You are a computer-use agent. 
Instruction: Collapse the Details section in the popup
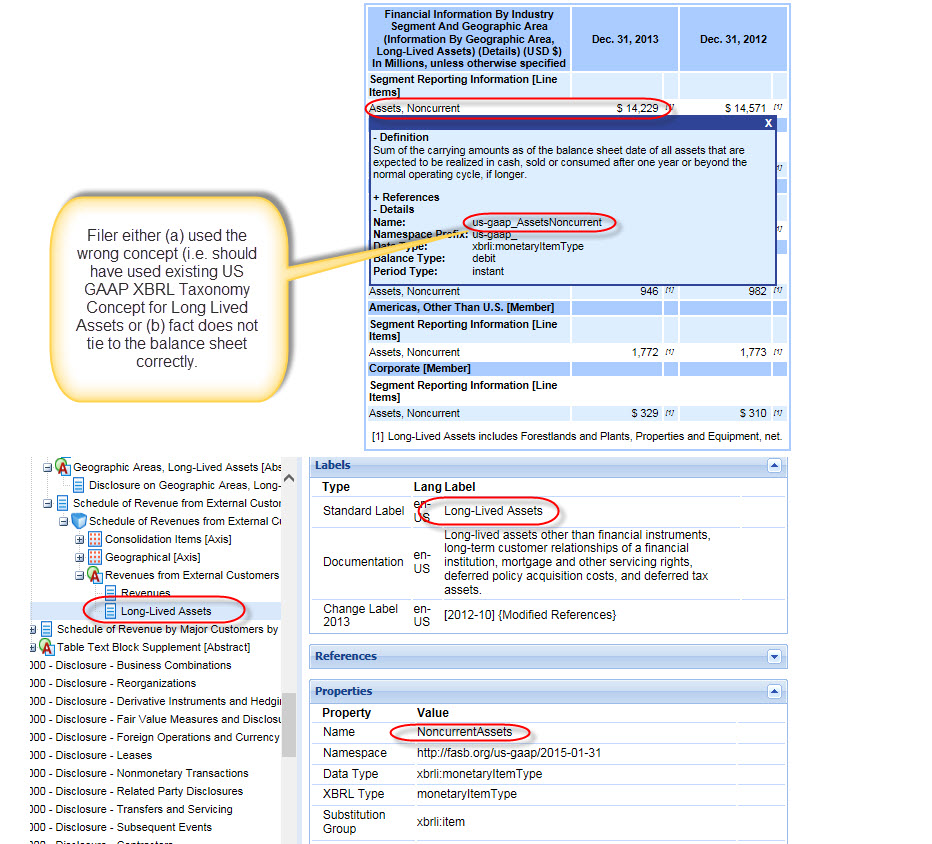[x=393, y=209]
